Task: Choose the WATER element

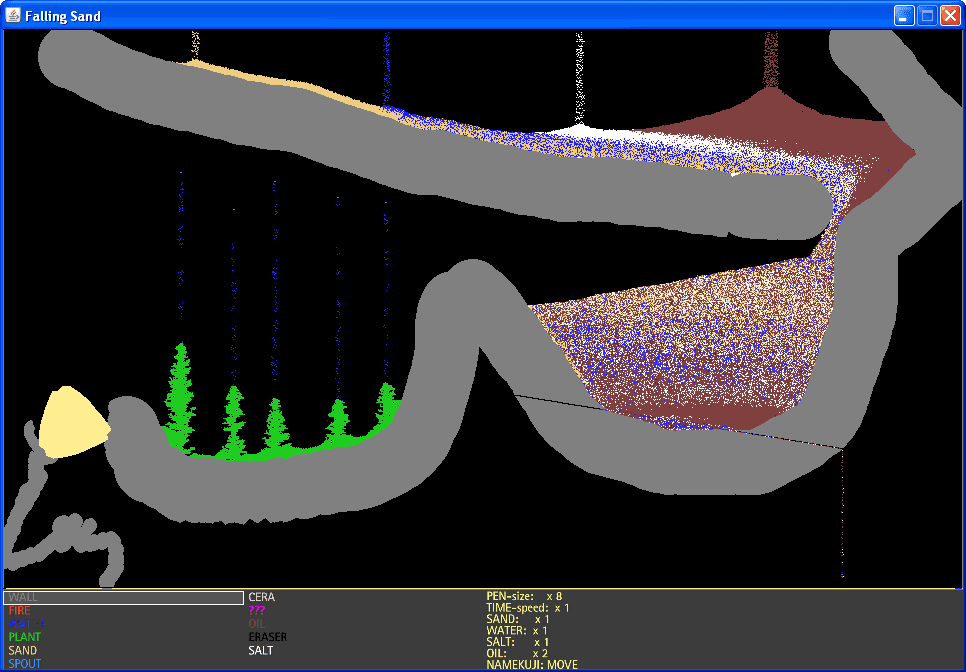Action: click(26, 624)
